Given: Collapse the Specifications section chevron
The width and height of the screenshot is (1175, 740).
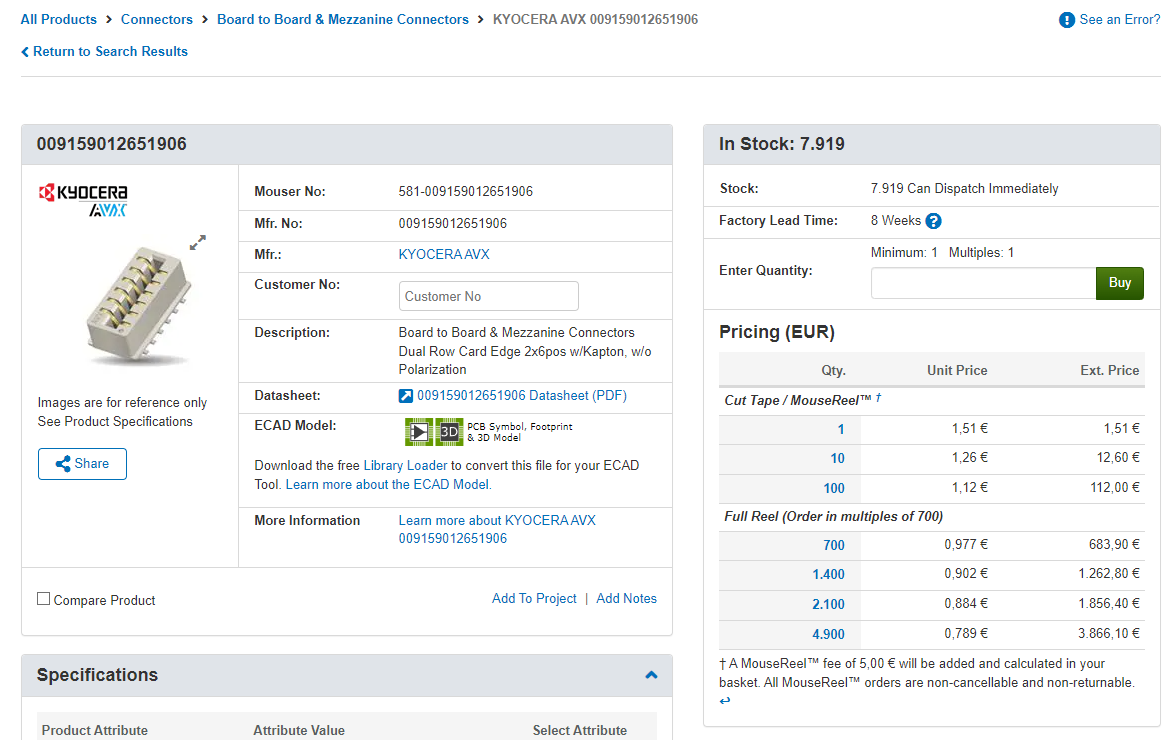Looking at the screenshot, I should 651,675.
